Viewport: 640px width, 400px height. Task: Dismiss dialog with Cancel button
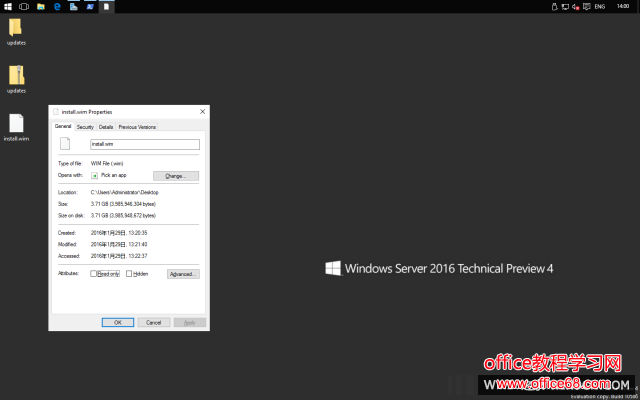(x=154, y=322)
